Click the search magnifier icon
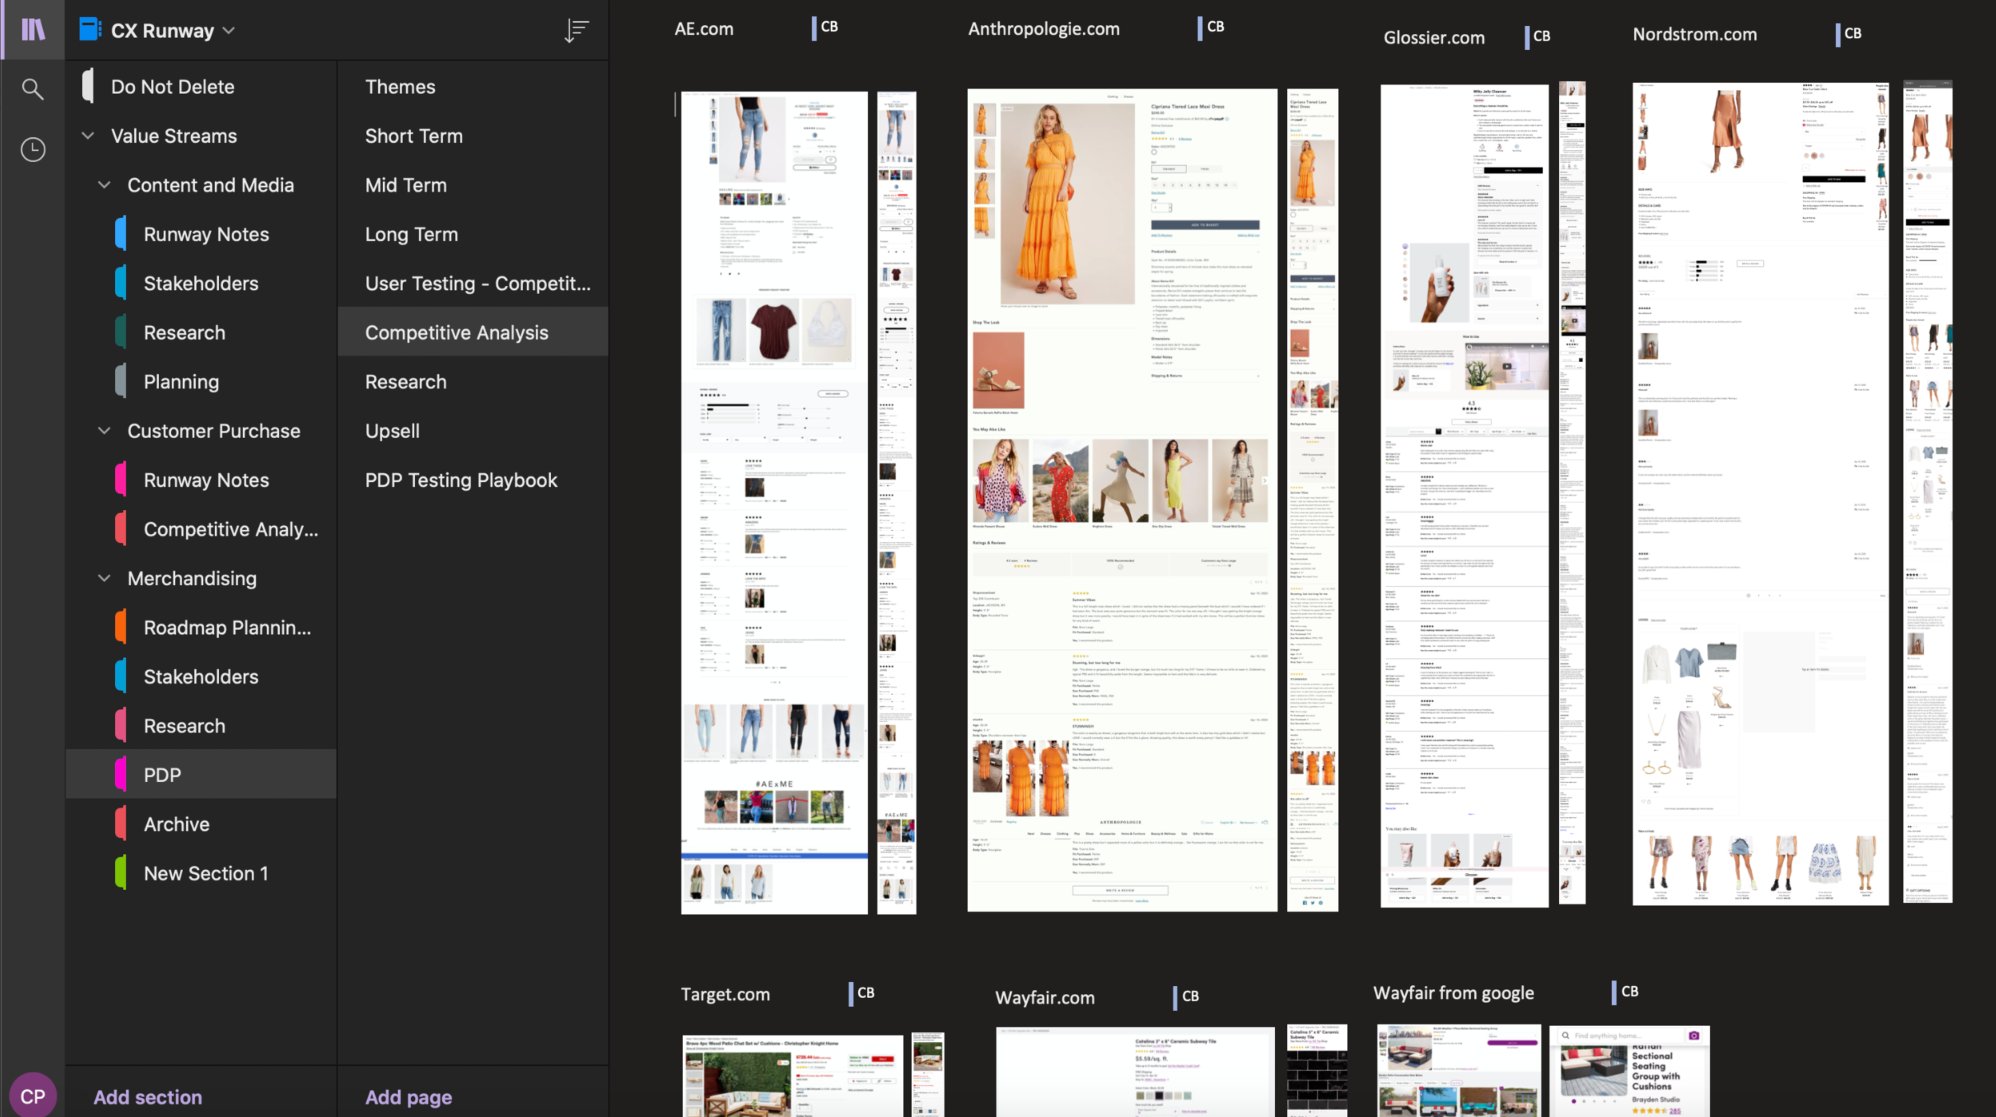 pyautogui.click(x=33, y=89)
